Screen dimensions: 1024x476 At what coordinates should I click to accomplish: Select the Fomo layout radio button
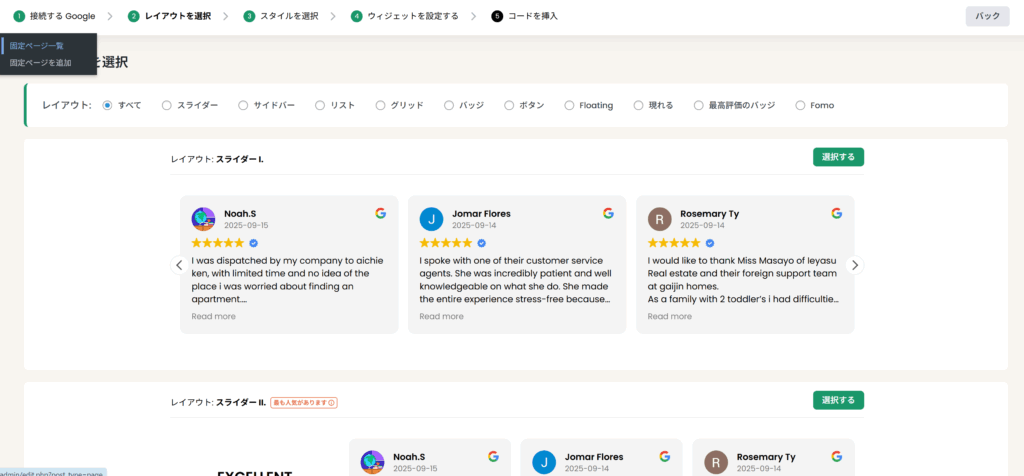tap(800, 105)
